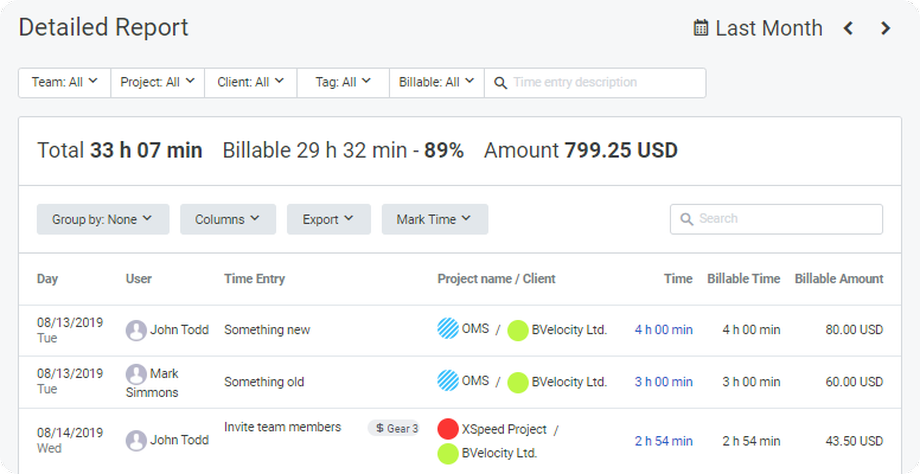Click the calendar icon beside Last Month

pos(701,28)
